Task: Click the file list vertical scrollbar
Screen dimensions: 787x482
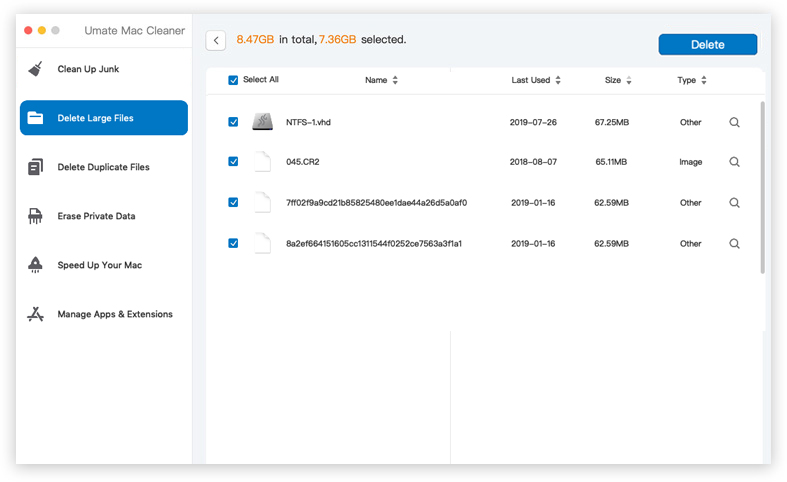Action: [762, 188]
